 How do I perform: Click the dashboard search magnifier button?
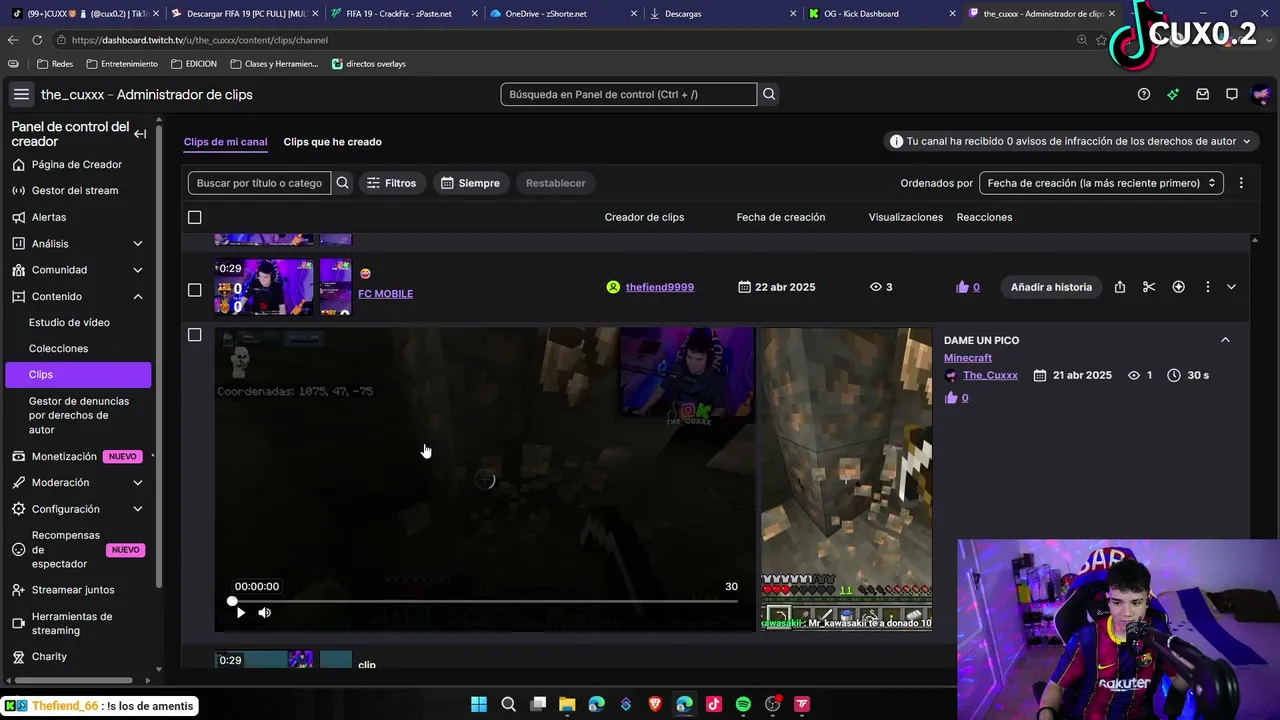769,94
